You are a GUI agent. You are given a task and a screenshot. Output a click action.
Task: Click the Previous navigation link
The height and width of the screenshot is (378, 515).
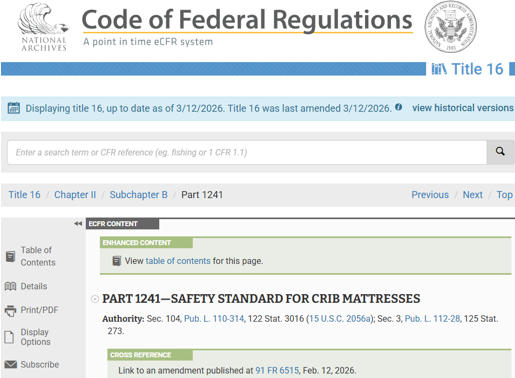(x=430, y=195)
